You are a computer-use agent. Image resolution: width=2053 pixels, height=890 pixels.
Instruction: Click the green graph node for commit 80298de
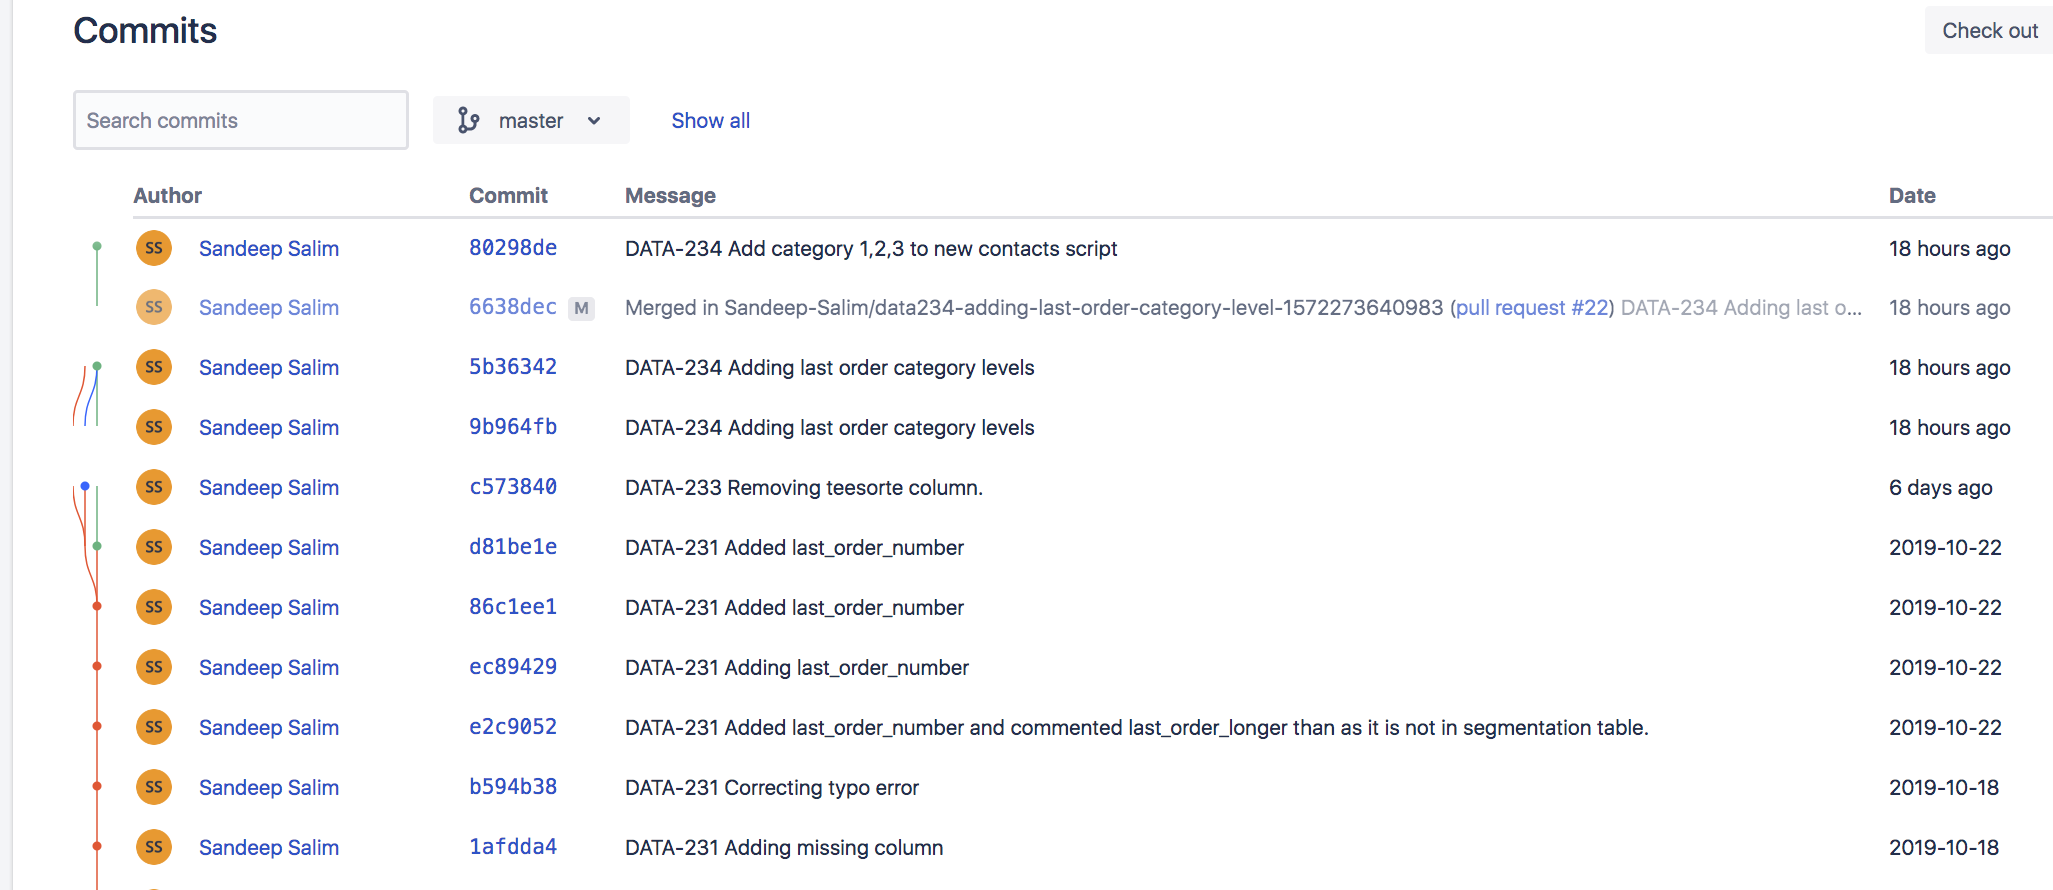click(97, 246)
